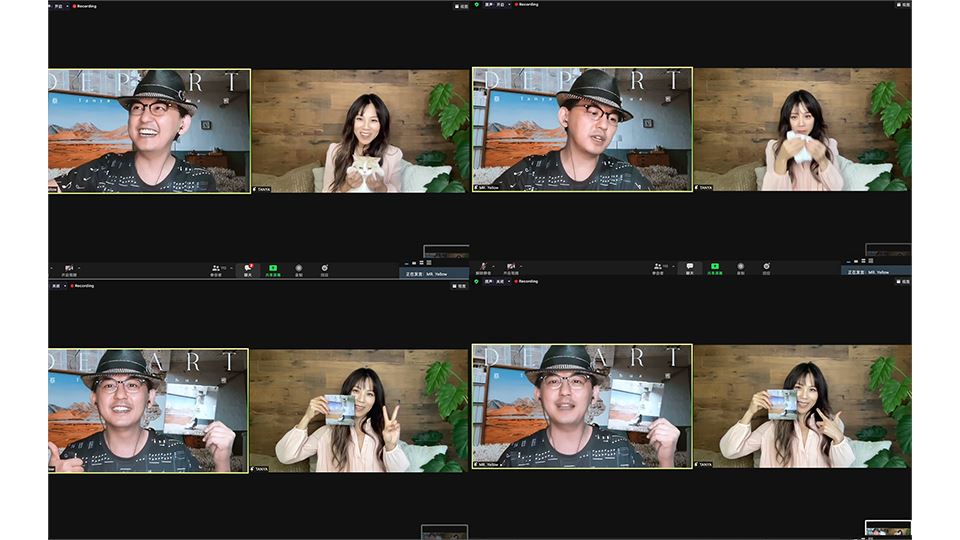The height and width of the screenshot is (540, 960).
Task: Open reactions icon in toolbar with unmute microphone
Action: (x=766, y=268)
